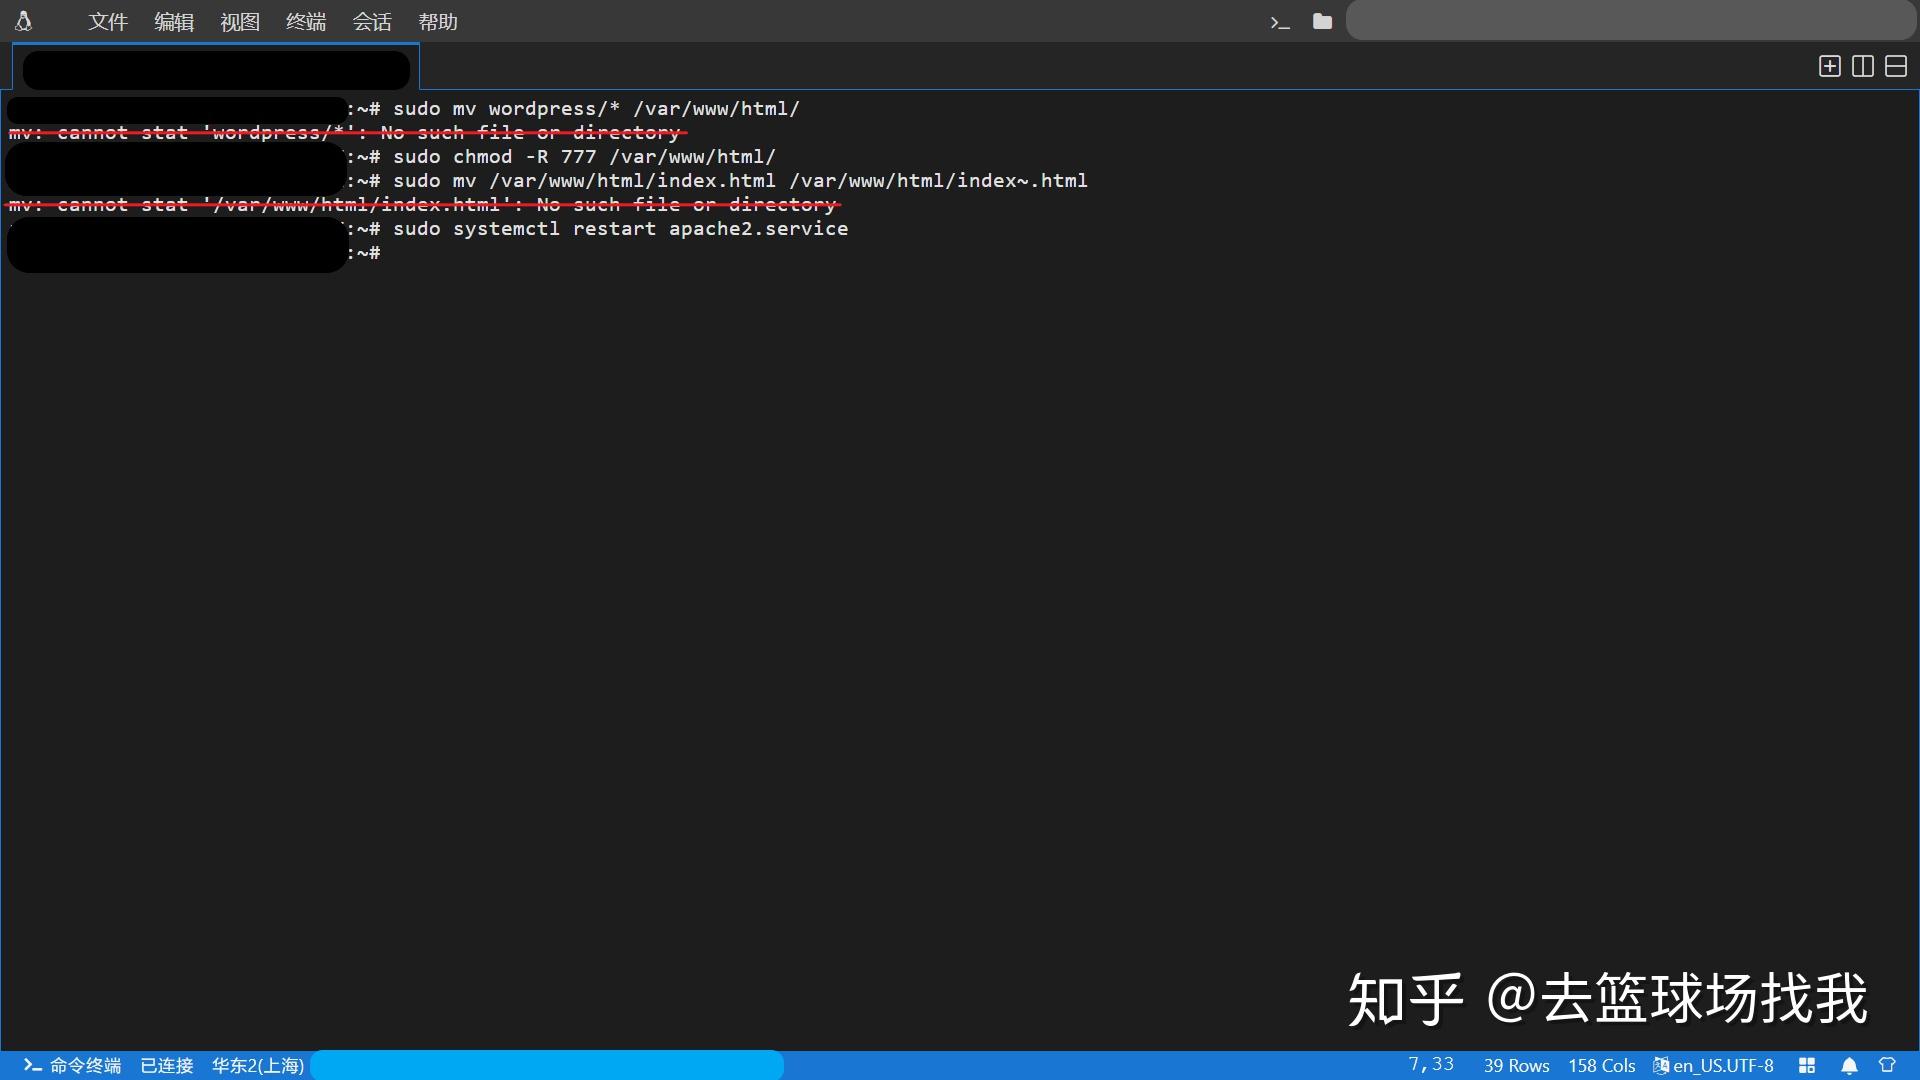Image resolution: width=1920 pixels, height=1080 pixels.
Task: Open notifications via the bell icon
Action: coord(1849,1065)
